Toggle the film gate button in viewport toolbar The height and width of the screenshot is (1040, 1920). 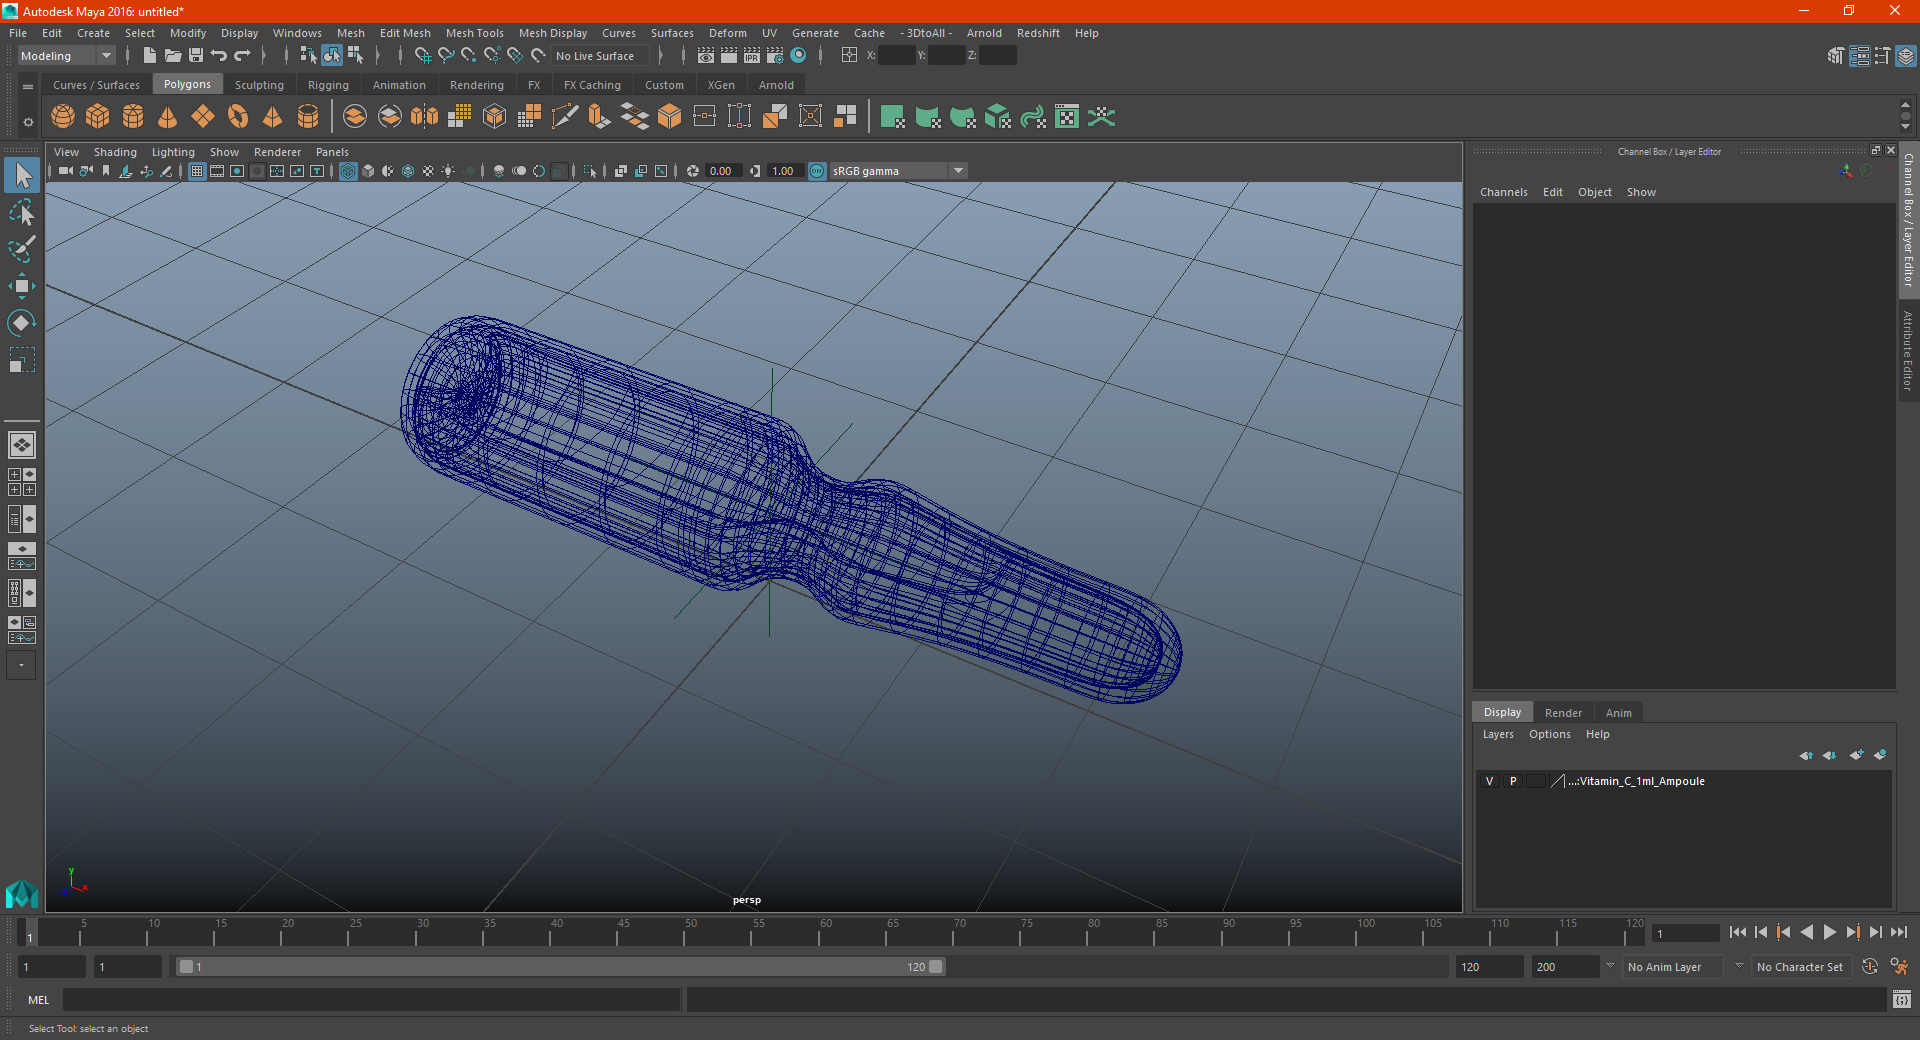click(x=217, y=171)
